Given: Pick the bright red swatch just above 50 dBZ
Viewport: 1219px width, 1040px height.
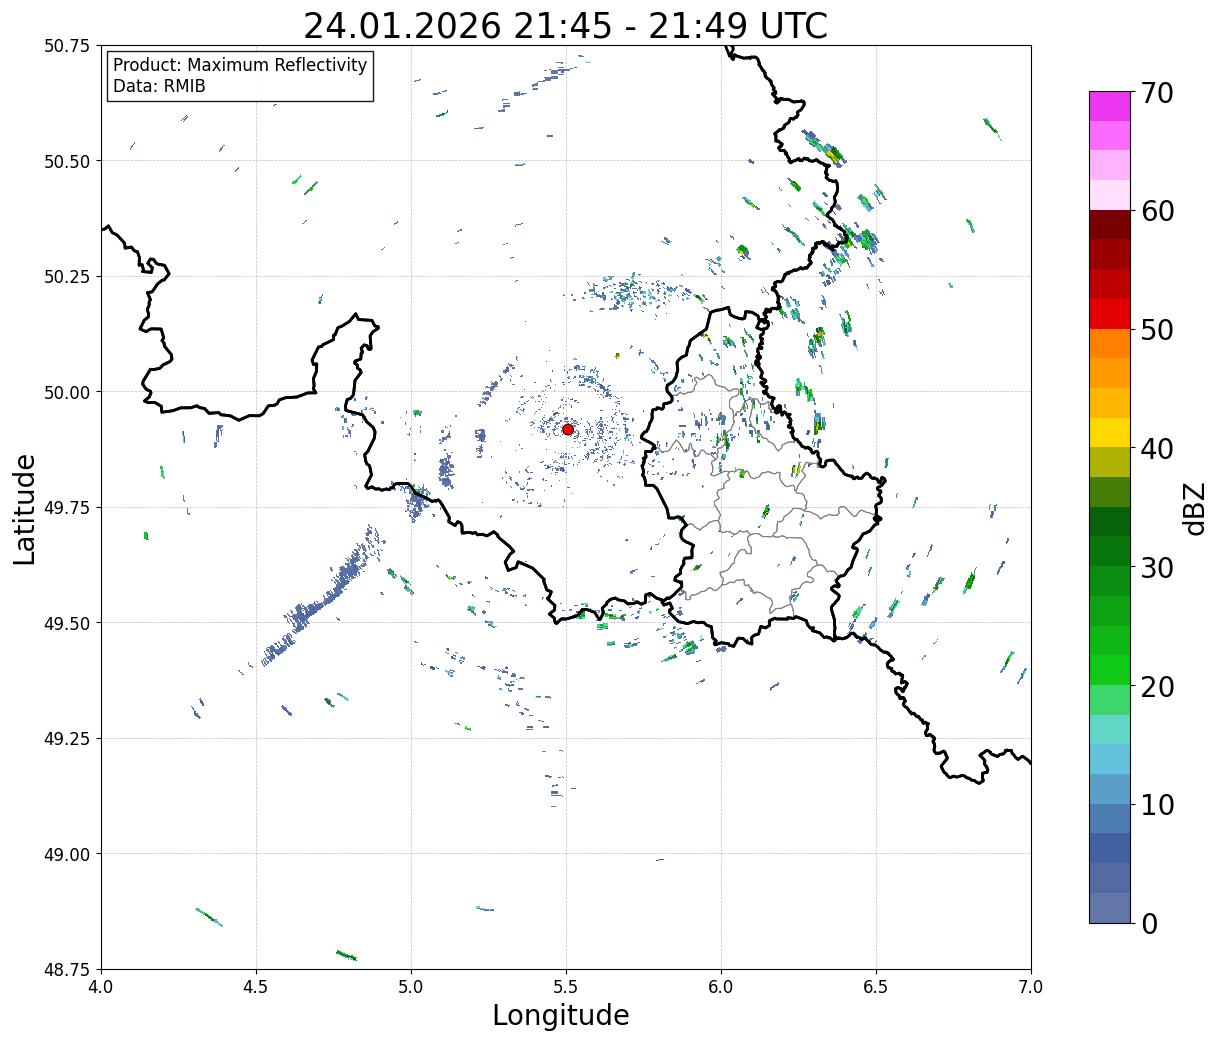Looking at the screenshot, I should click(1109, 313).
